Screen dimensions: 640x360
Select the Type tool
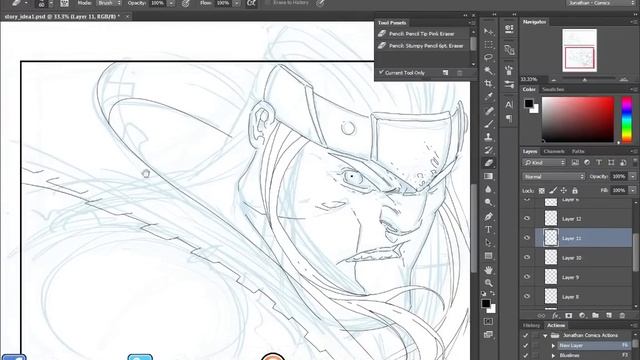pos(488,229)
